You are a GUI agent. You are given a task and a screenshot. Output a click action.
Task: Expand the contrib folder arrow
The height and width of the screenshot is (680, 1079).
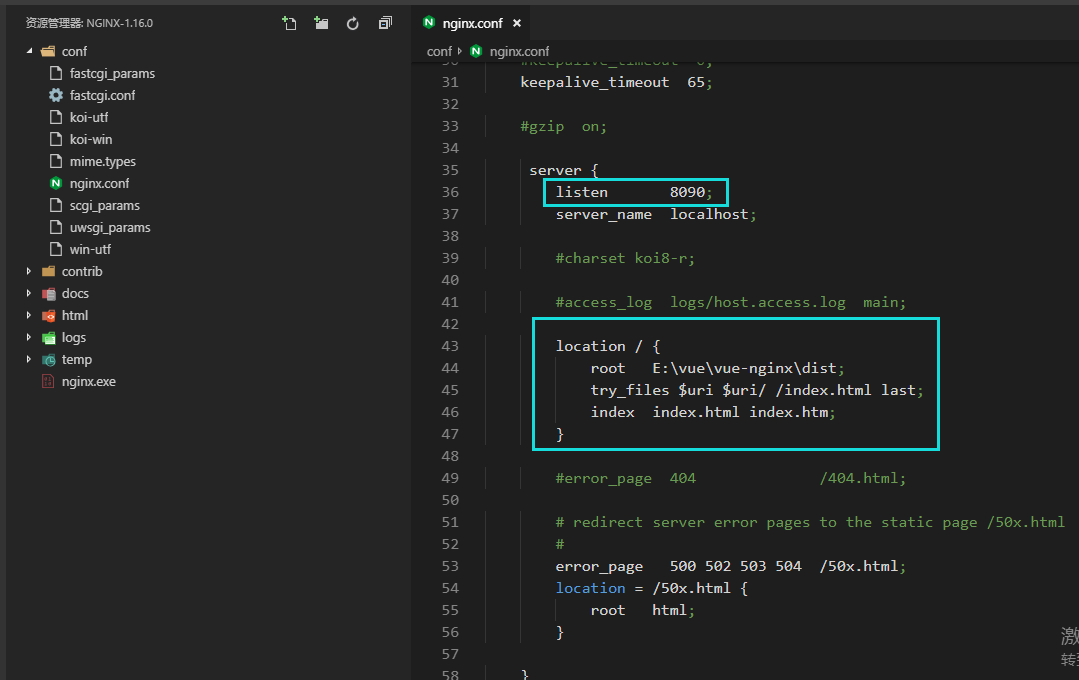click(29, 271)
